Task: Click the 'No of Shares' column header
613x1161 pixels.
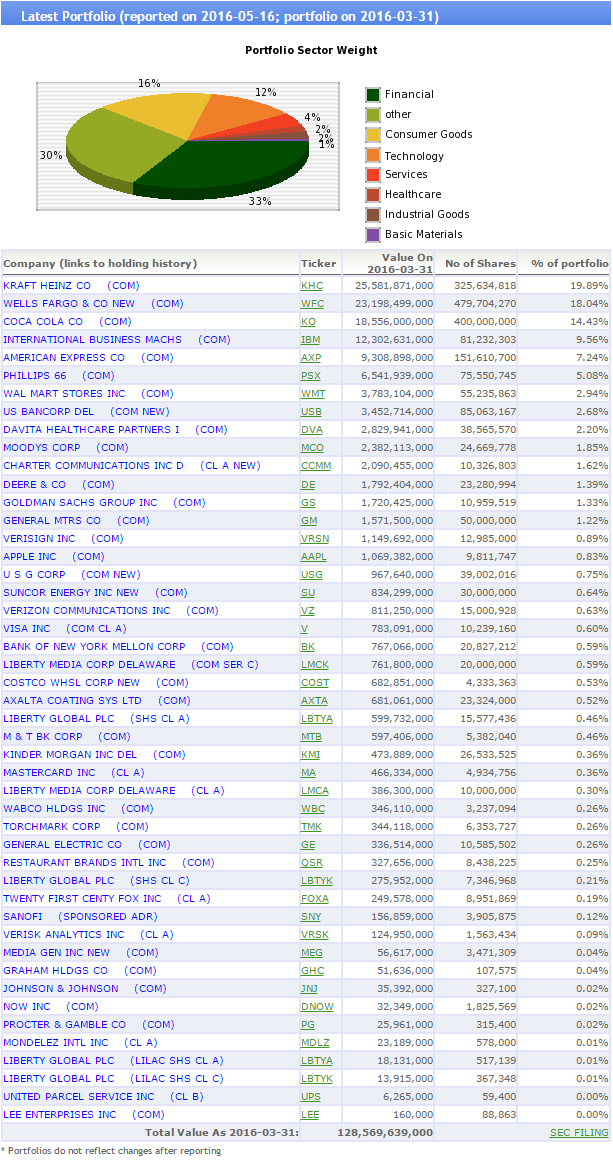Action: tap(480, 264)
